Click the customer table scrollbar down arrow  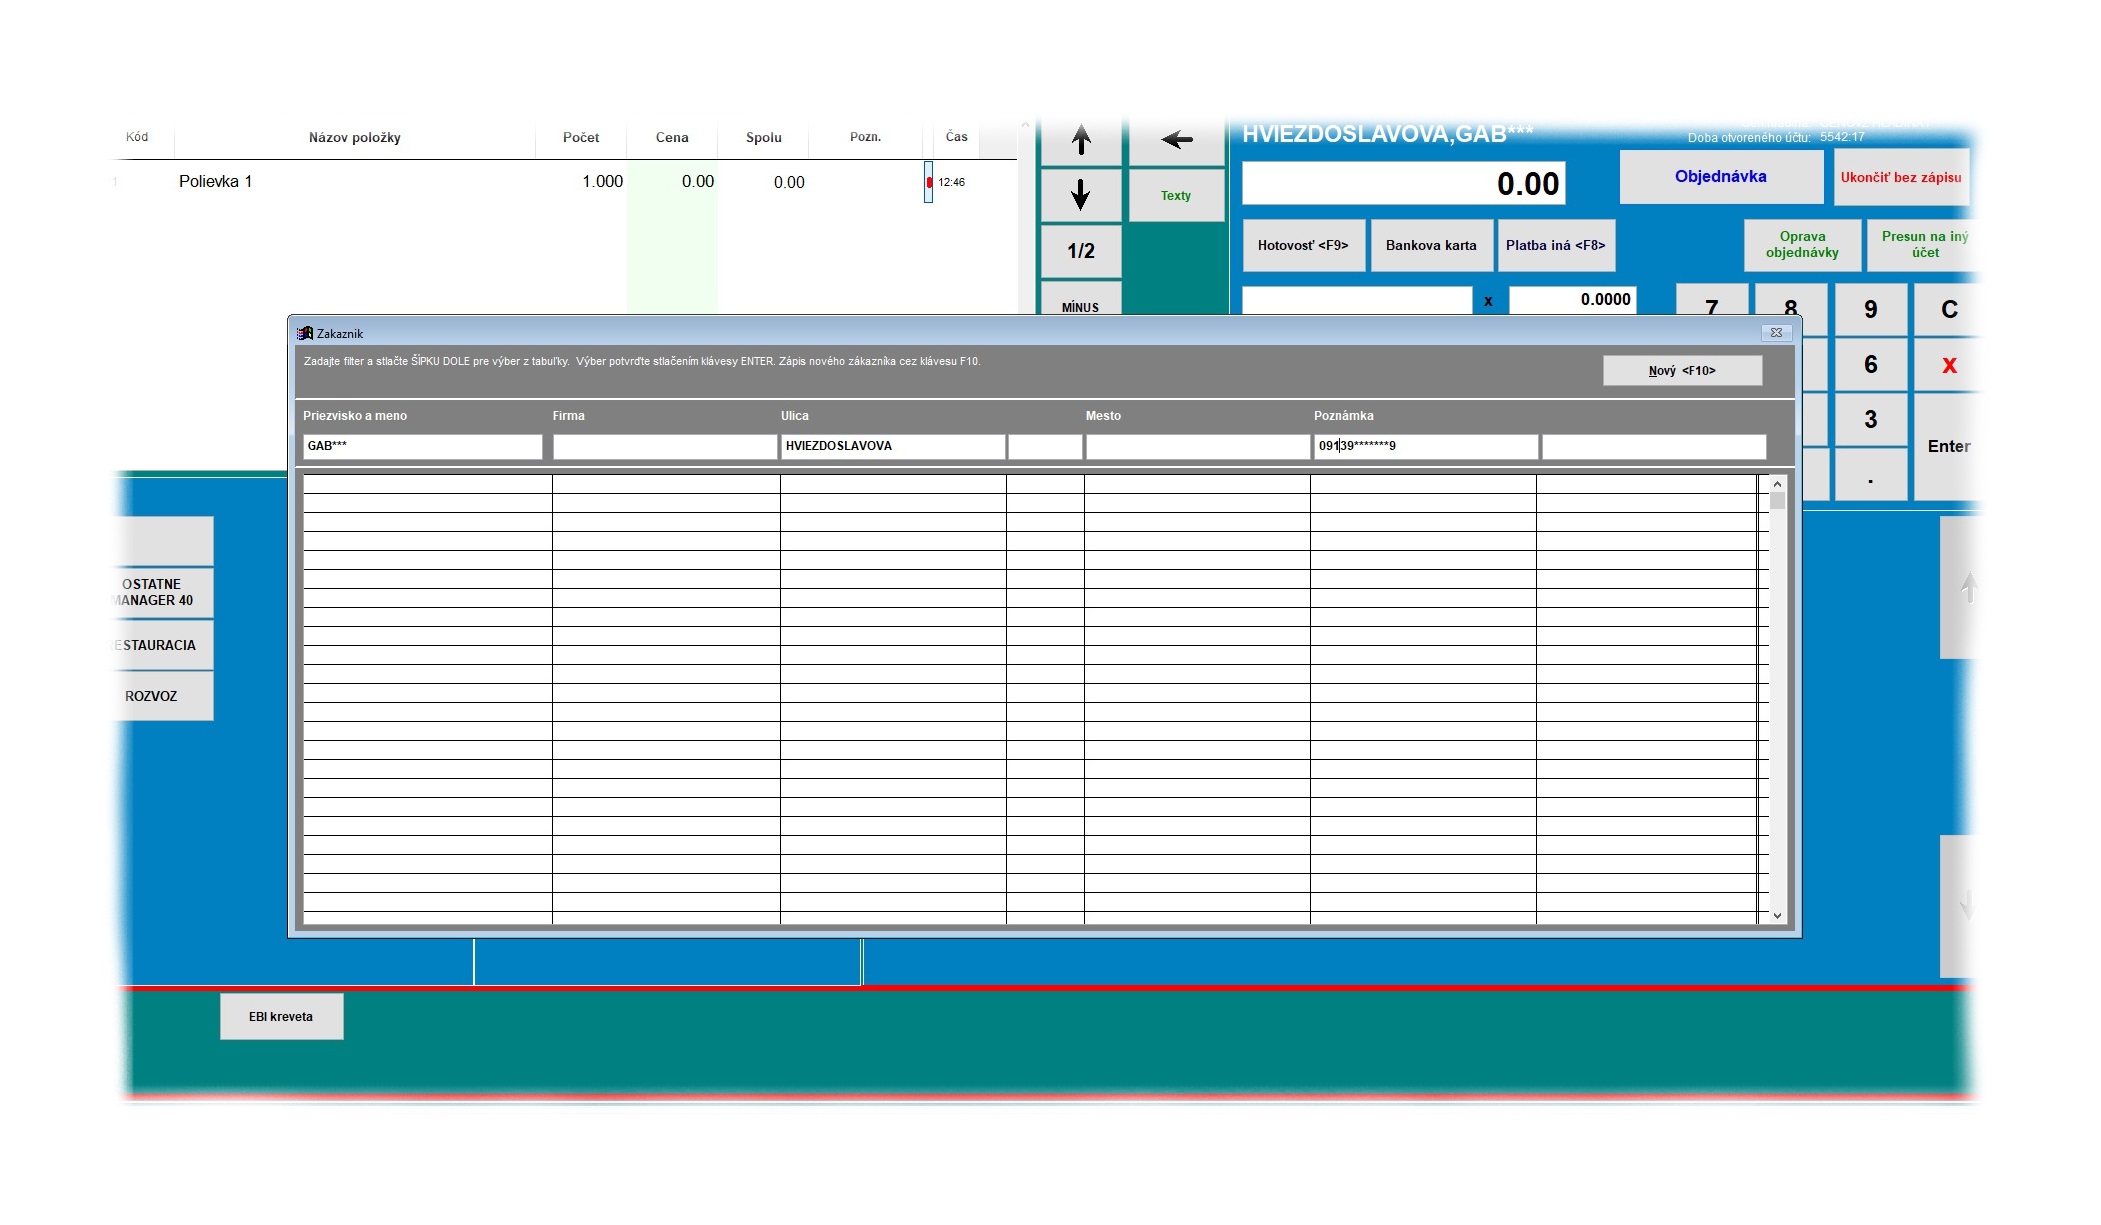[1777, 915]
